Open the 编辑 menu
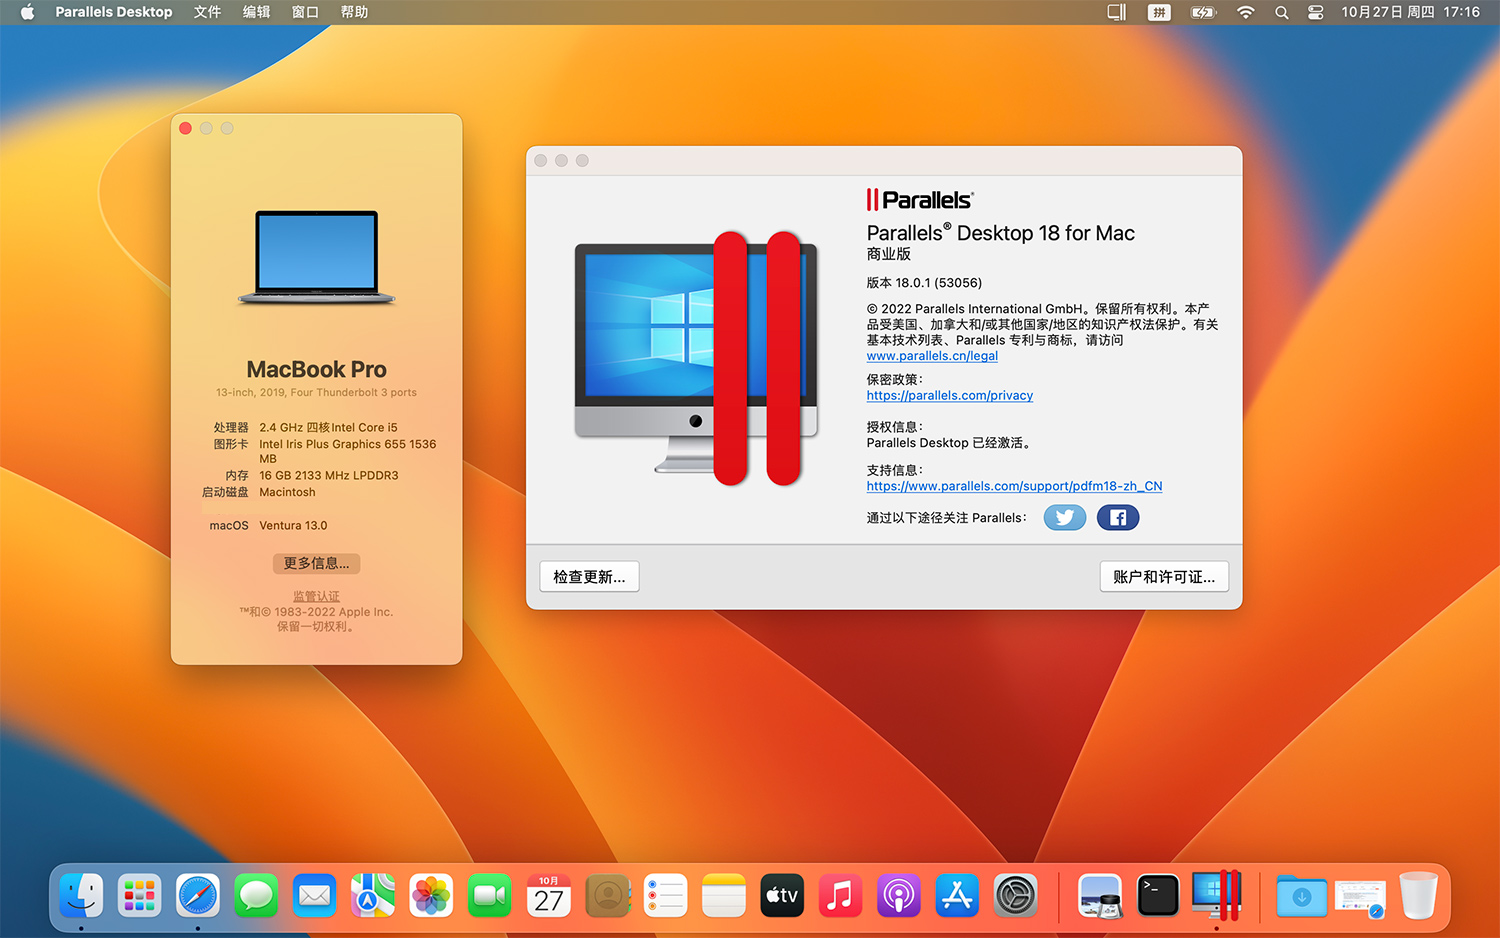This screenshot has height=938, width=1500. click(257, 12)
